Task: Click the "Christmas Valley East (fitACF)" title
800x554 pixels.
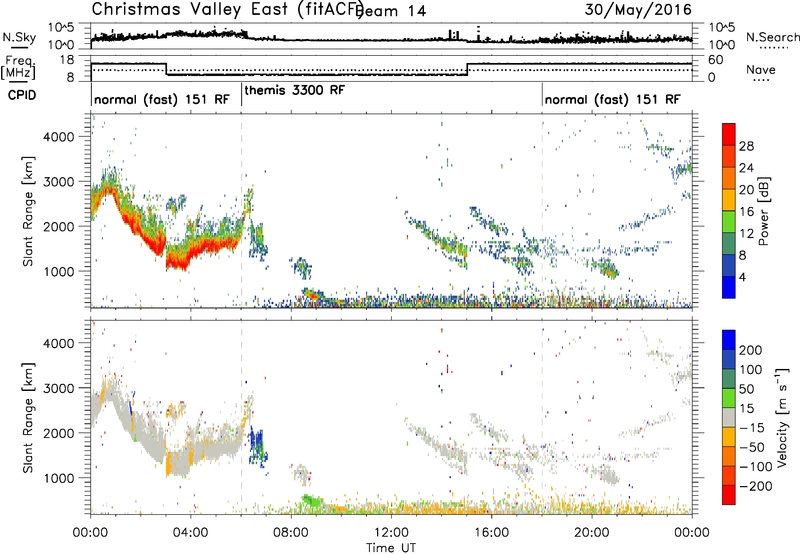Action: point(228,9)
